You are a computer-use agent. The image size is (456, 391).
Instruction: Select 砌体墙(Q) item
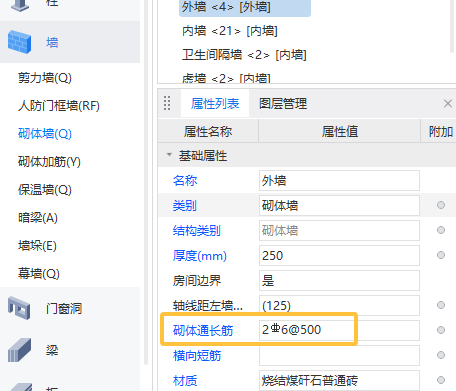45,134
